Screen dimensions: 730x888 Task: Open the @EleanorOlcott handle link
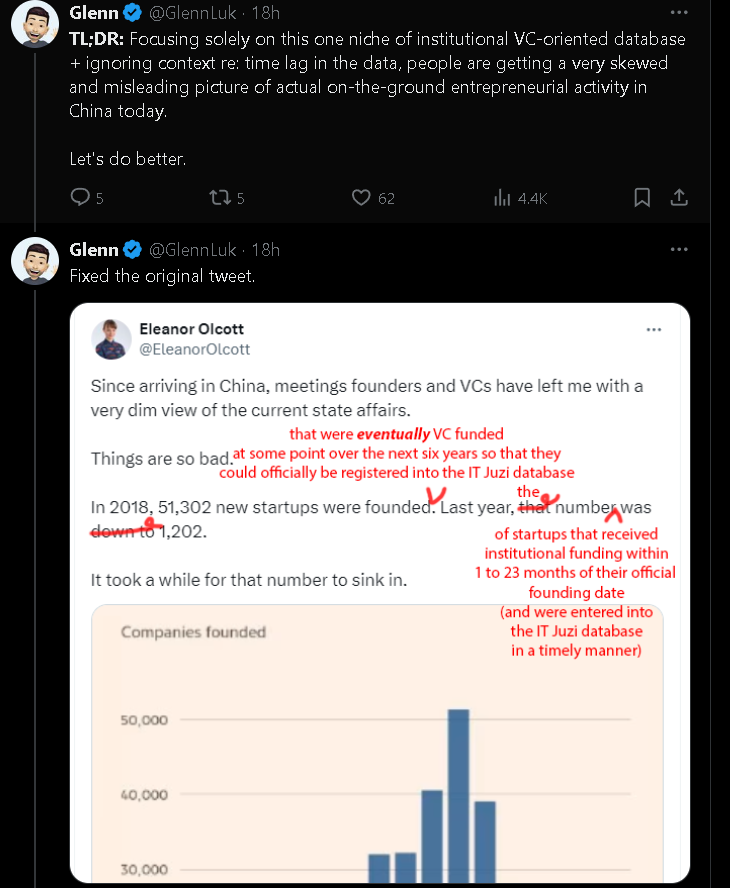coord(196,349)
